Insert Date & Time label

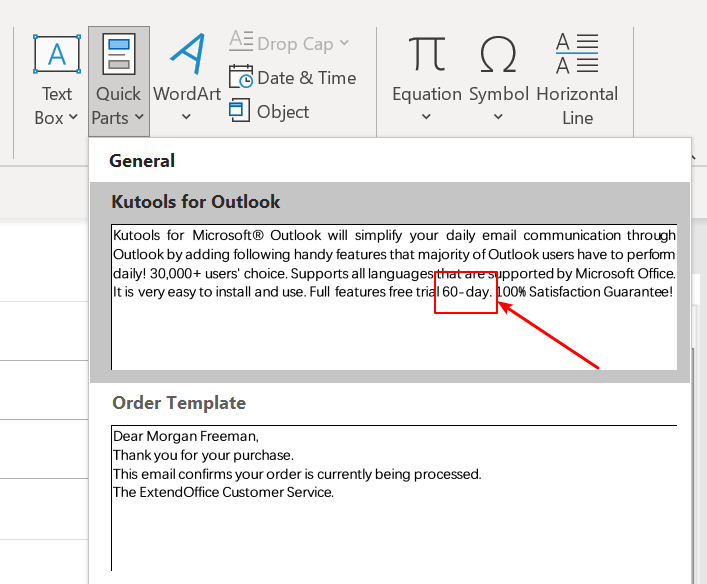pos(307,78)
